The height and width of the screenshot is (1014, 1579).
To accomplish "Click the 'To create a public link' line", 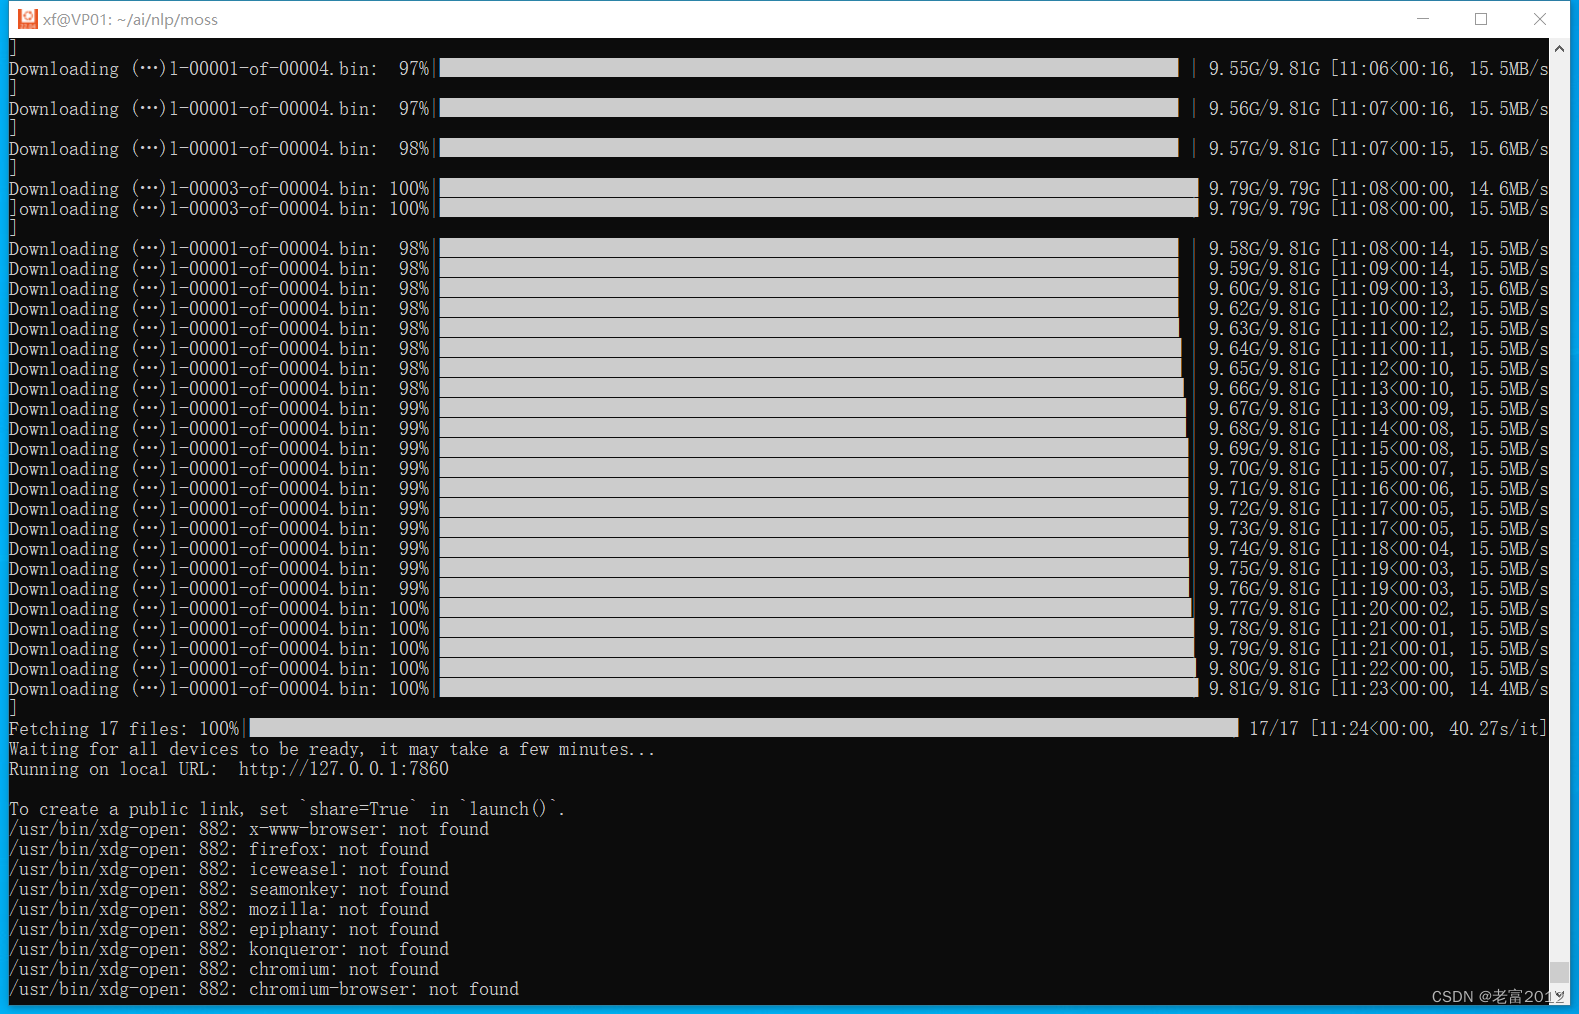I will coord(287,809).
